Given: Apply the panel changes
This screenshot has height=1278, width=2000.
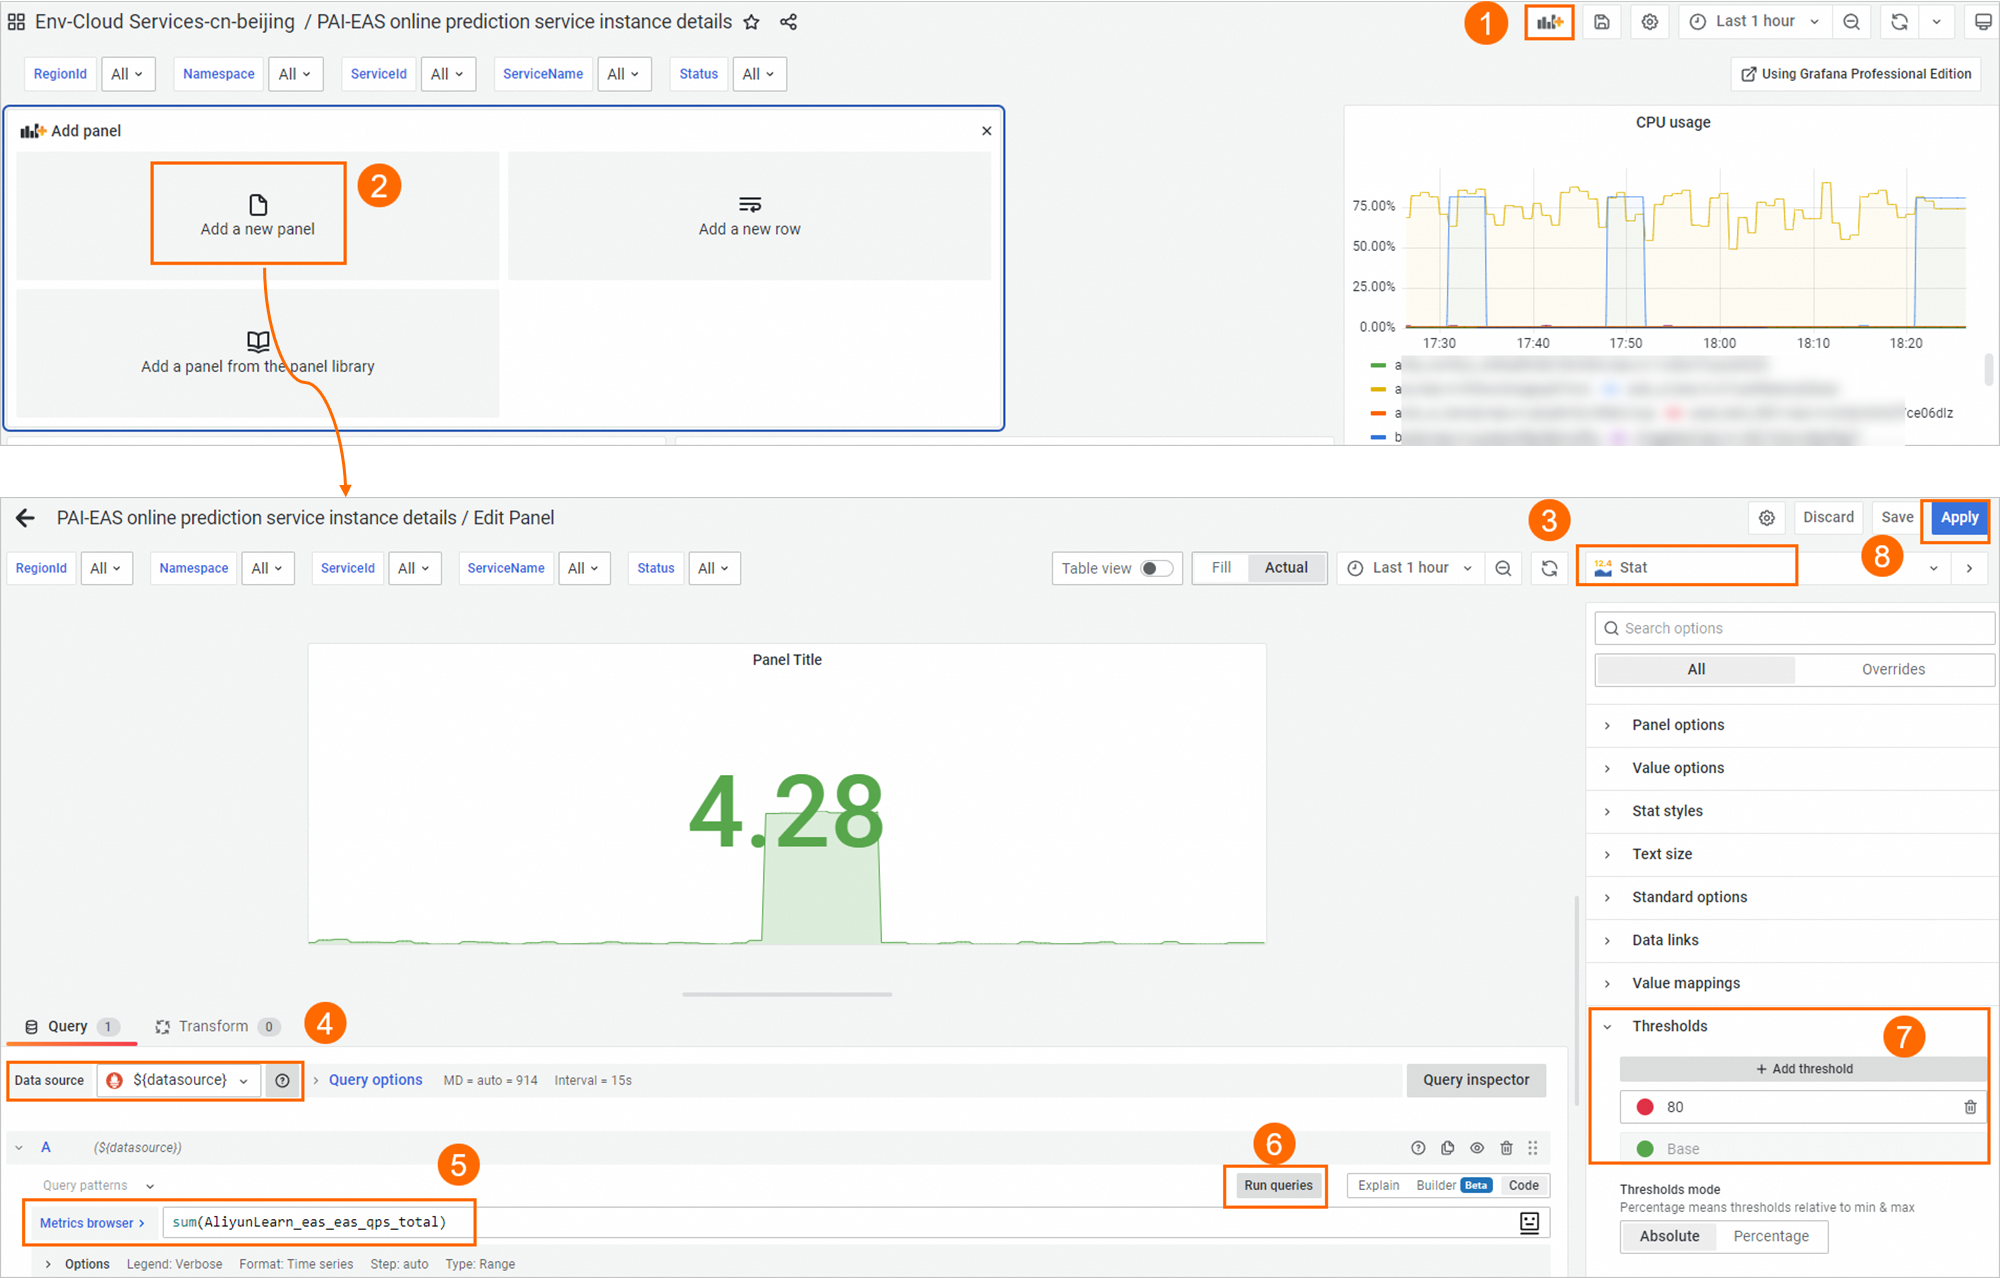Looking at the screenshot, I should click(x=1957, y=517).
